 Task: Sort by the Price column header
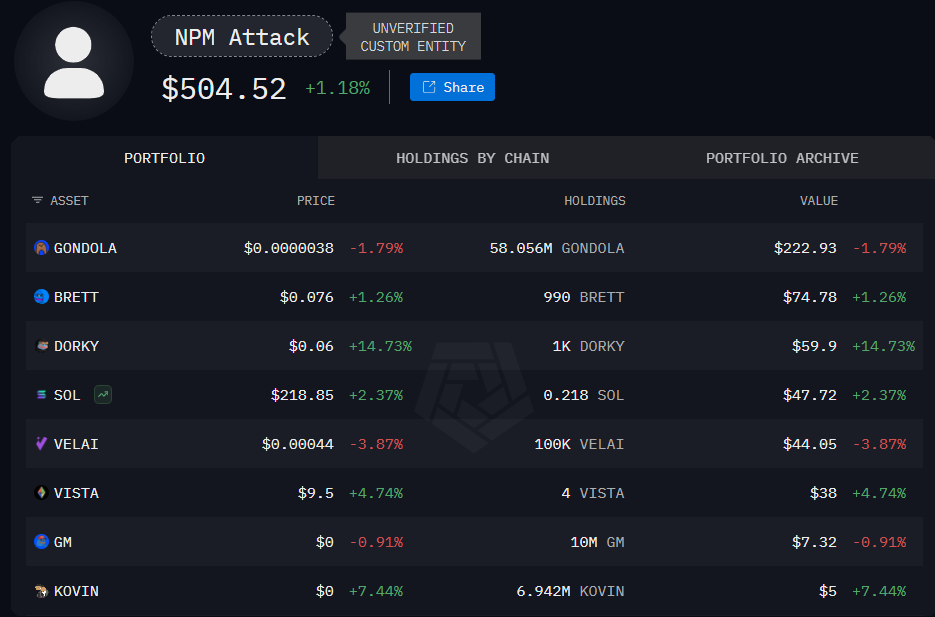pyautogui.click(x=315, y=201)
